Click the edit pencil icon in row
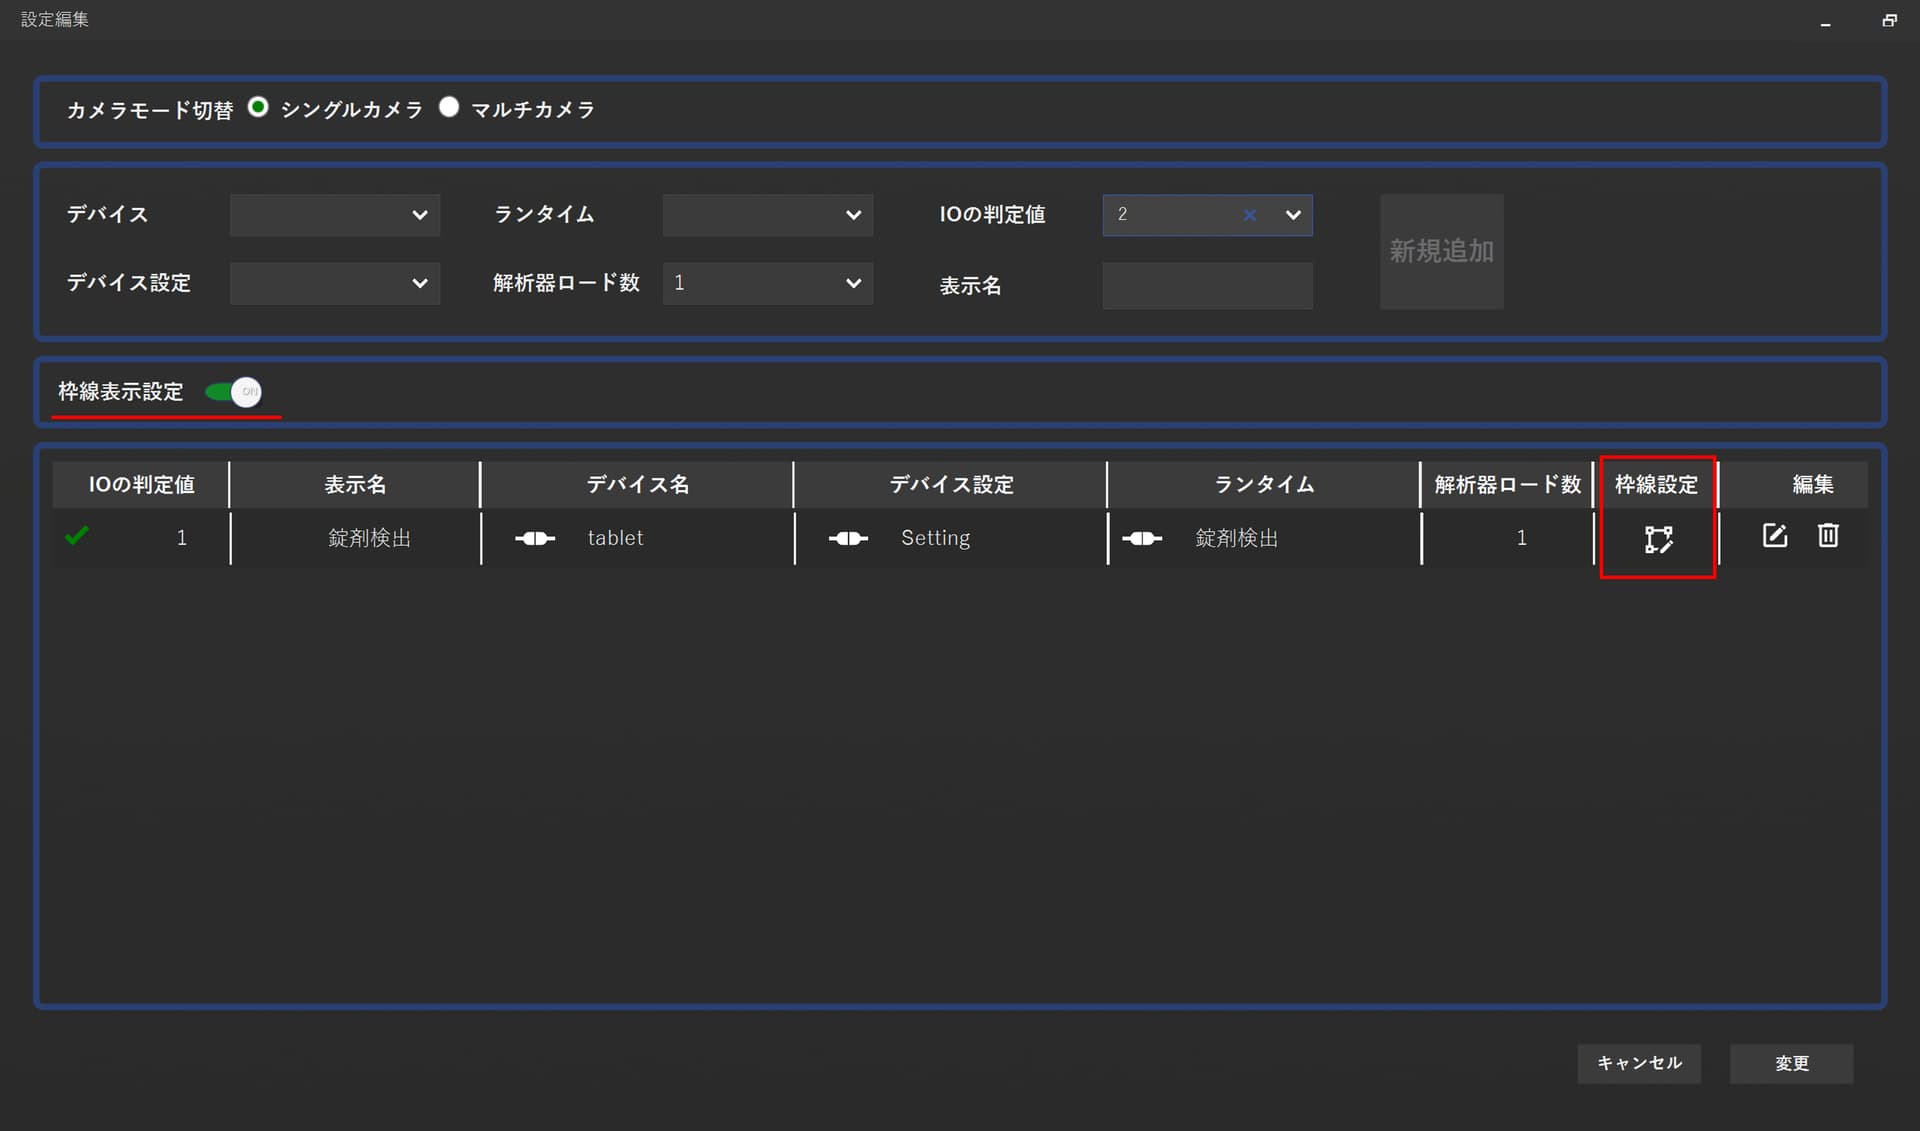 click(x=1774, y=536)
